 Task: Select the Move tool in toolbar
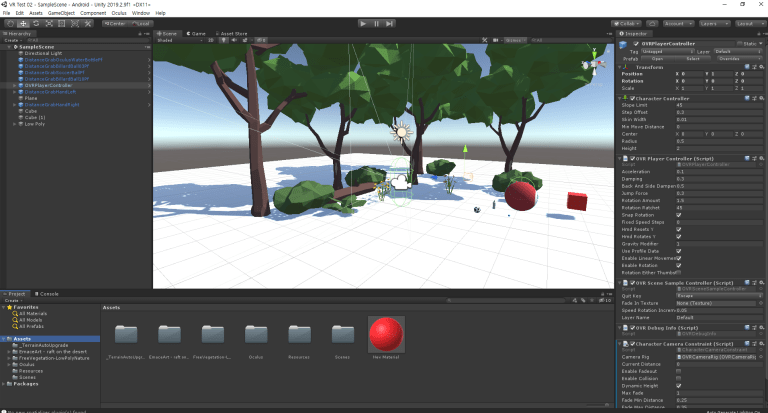click(x=22, y=22)
